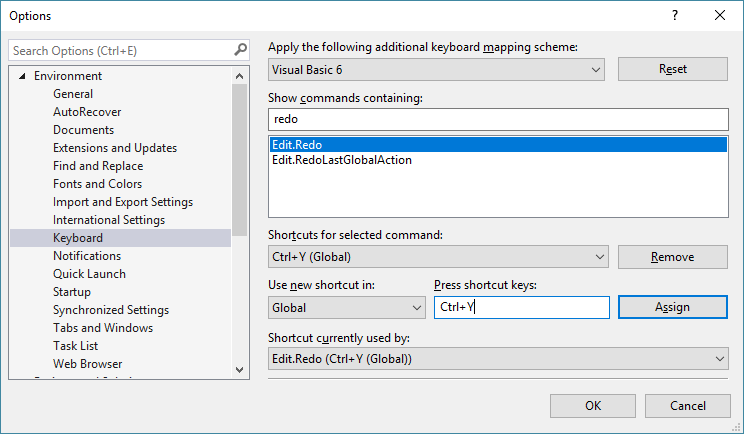The height and width of the screenshot is (434, 744).
Task: Click the search magnifier icon in Search Options
Action: (x=241, y=50)
